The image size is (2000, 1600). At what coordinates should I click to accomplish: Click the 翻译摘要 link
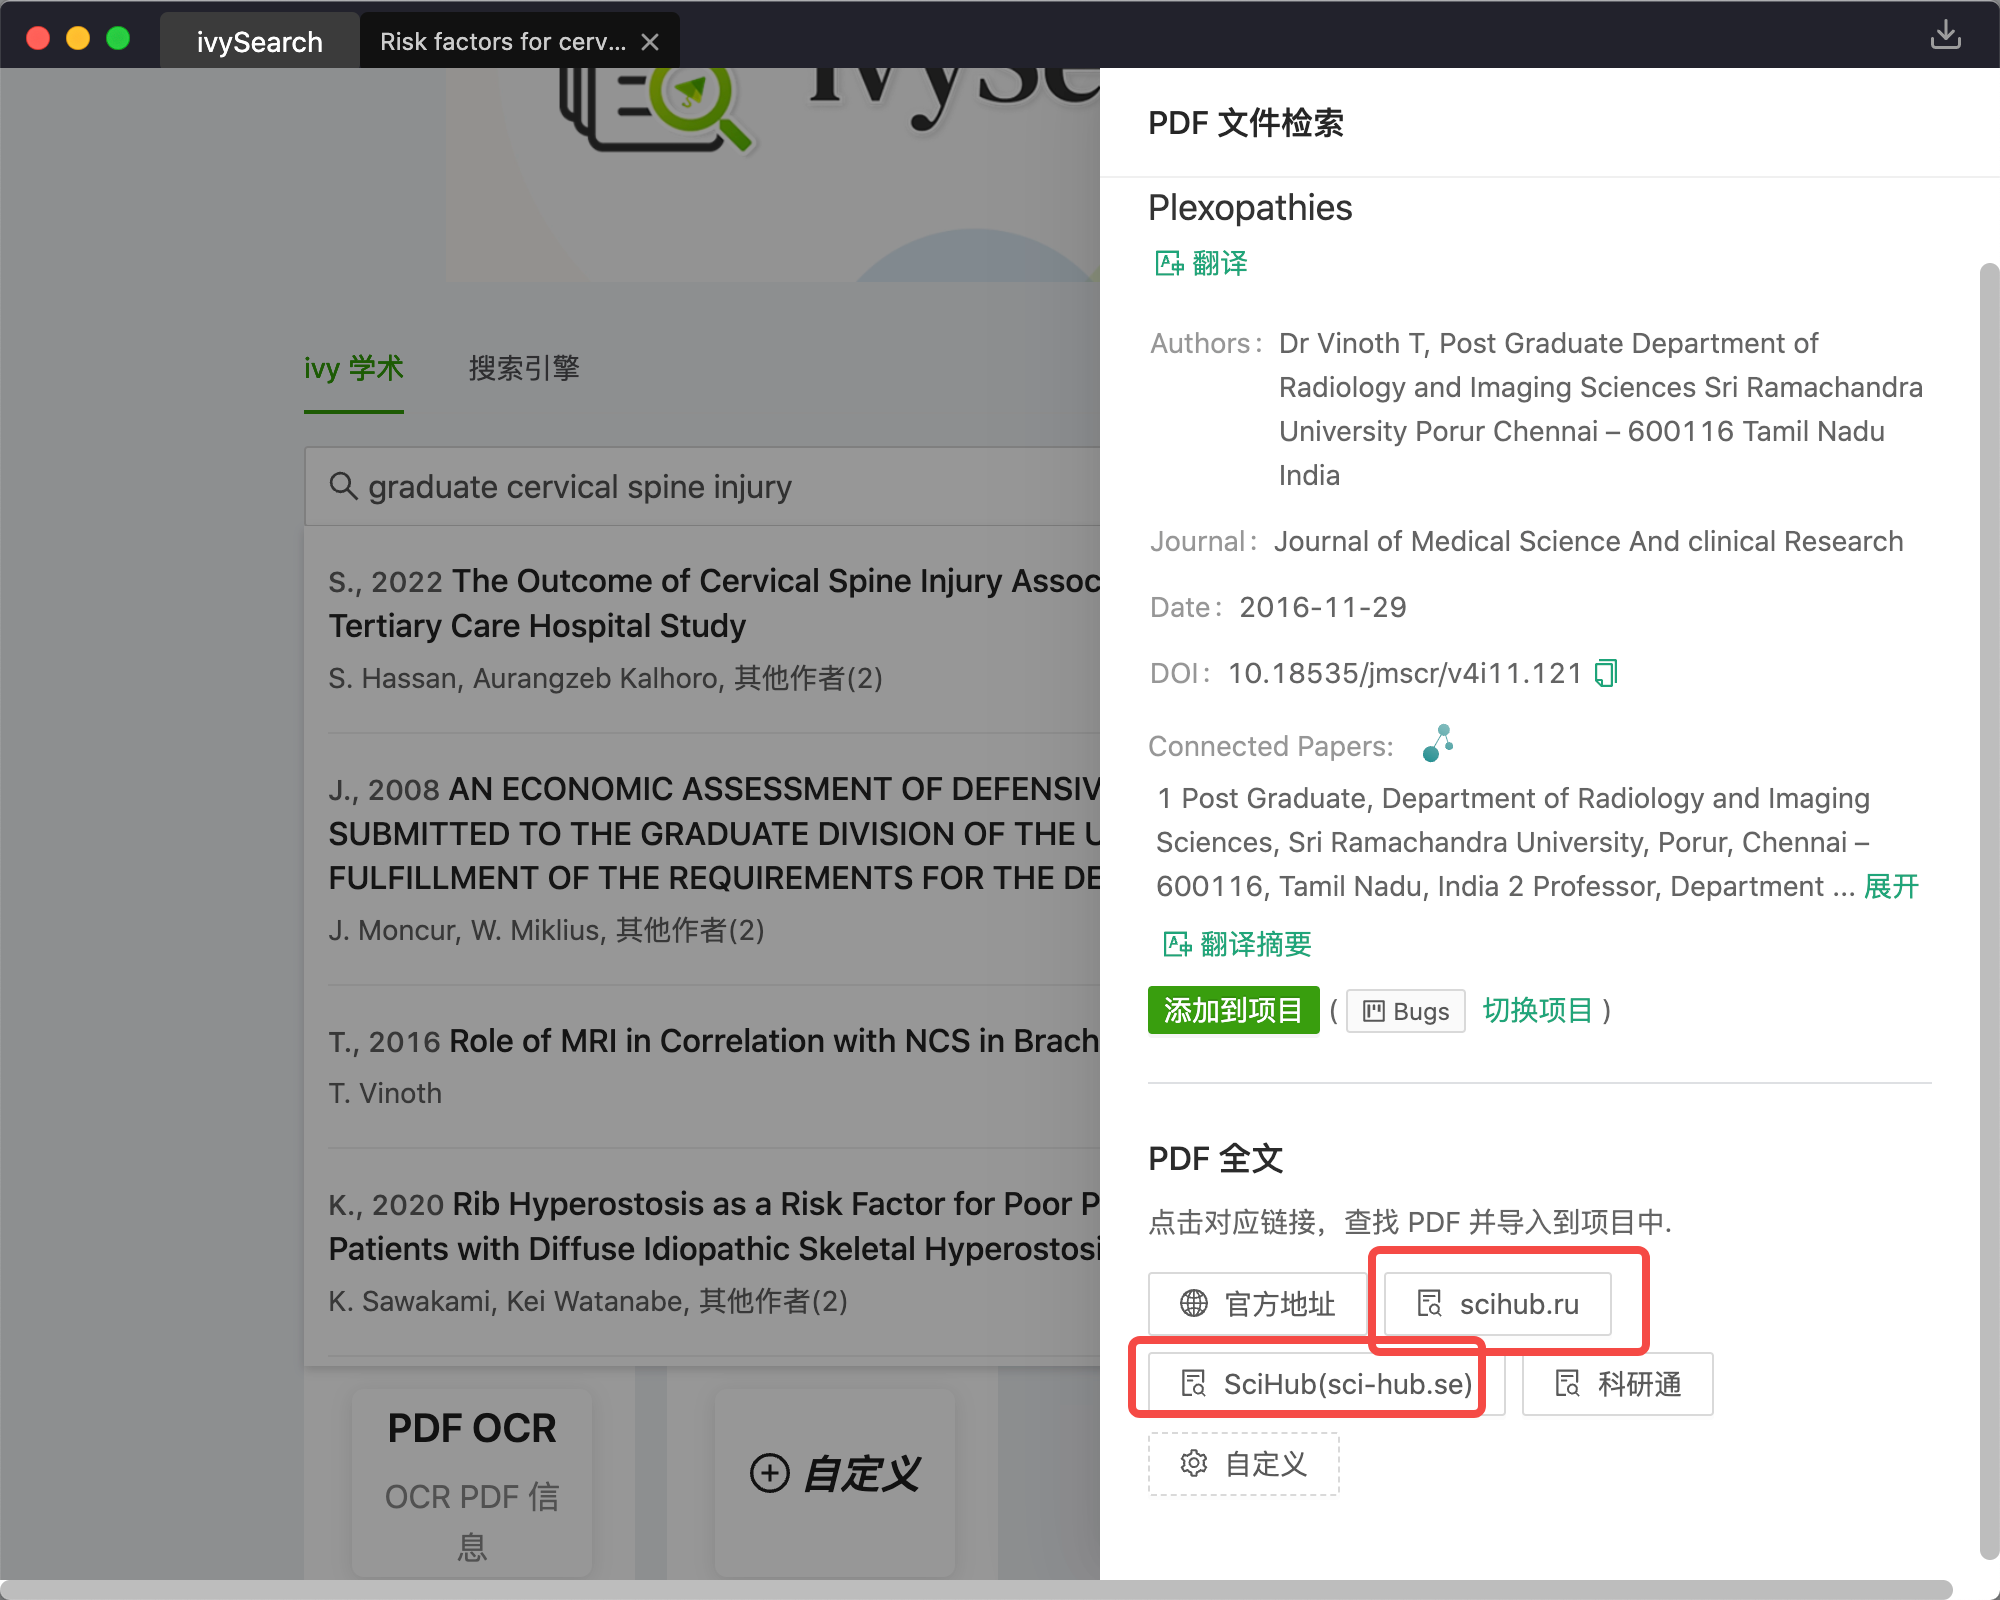tap(1238, 943)
